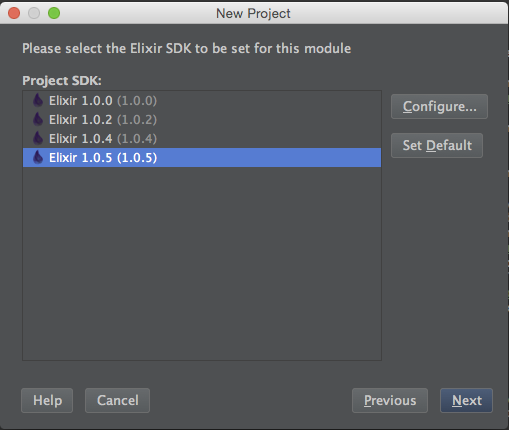509x430 pixels.
Task: Click the green zoom window button
Action: (x=54, y=13)
